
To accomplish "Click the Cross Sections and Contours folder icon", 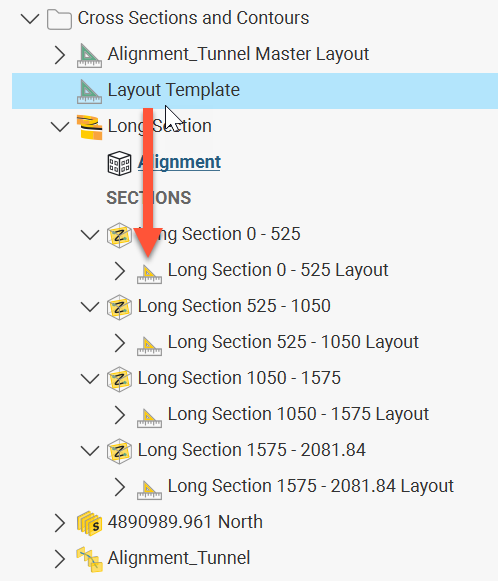I will (59, 19).
